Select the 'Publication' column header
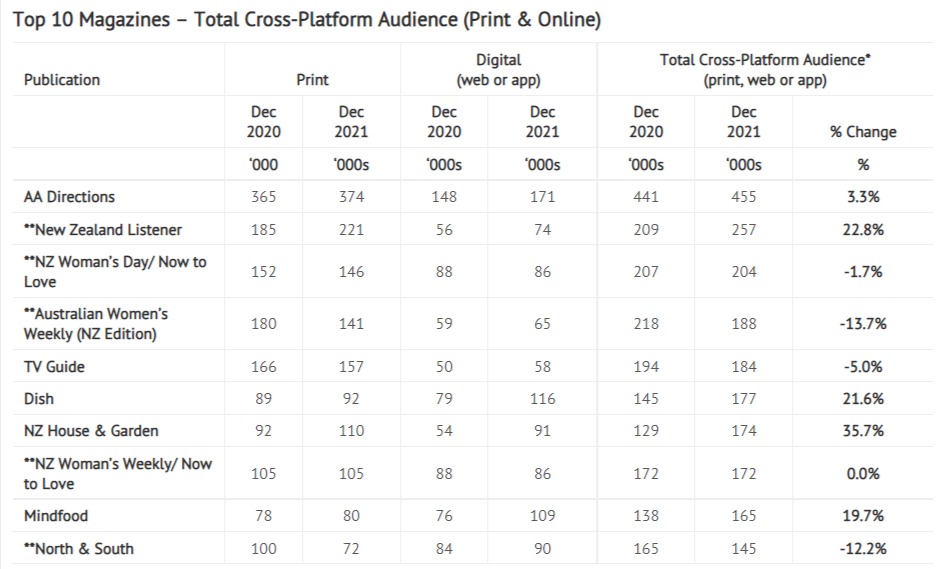Screen dimensions: 949x569 tap(62, 80)
